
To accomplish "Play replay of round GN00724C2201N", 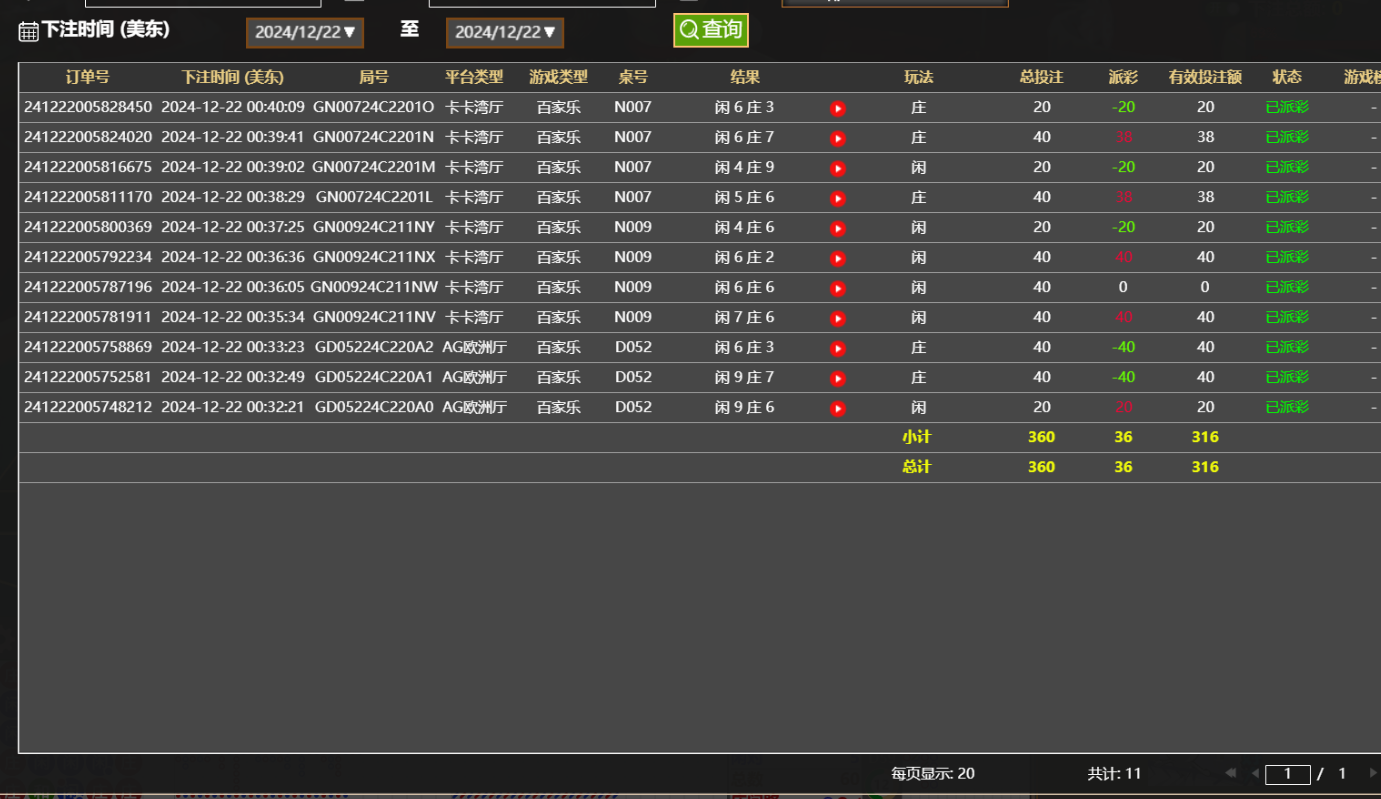I will 838,138.
